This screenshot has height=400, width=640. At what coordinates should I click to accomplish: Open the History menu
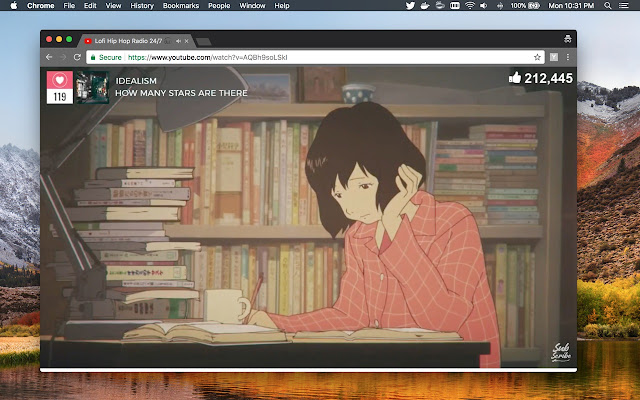[142, 6]
